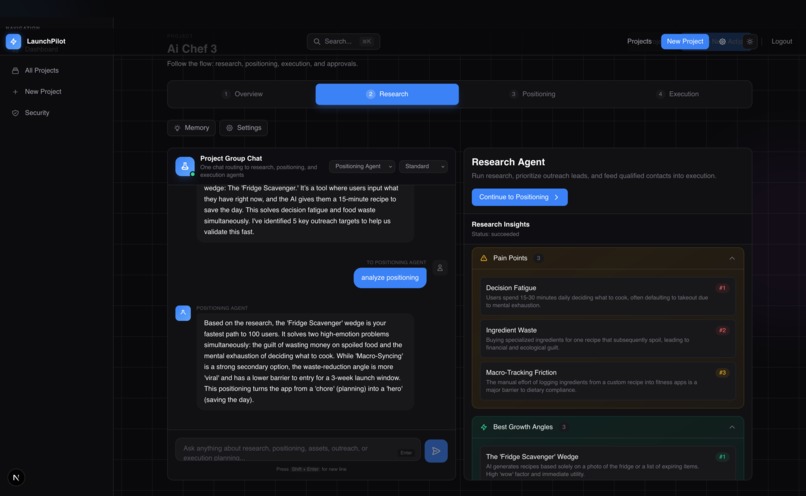Screen dimensions: 806x496
Task: Select the Research step tab
Action: coord(387,94)
